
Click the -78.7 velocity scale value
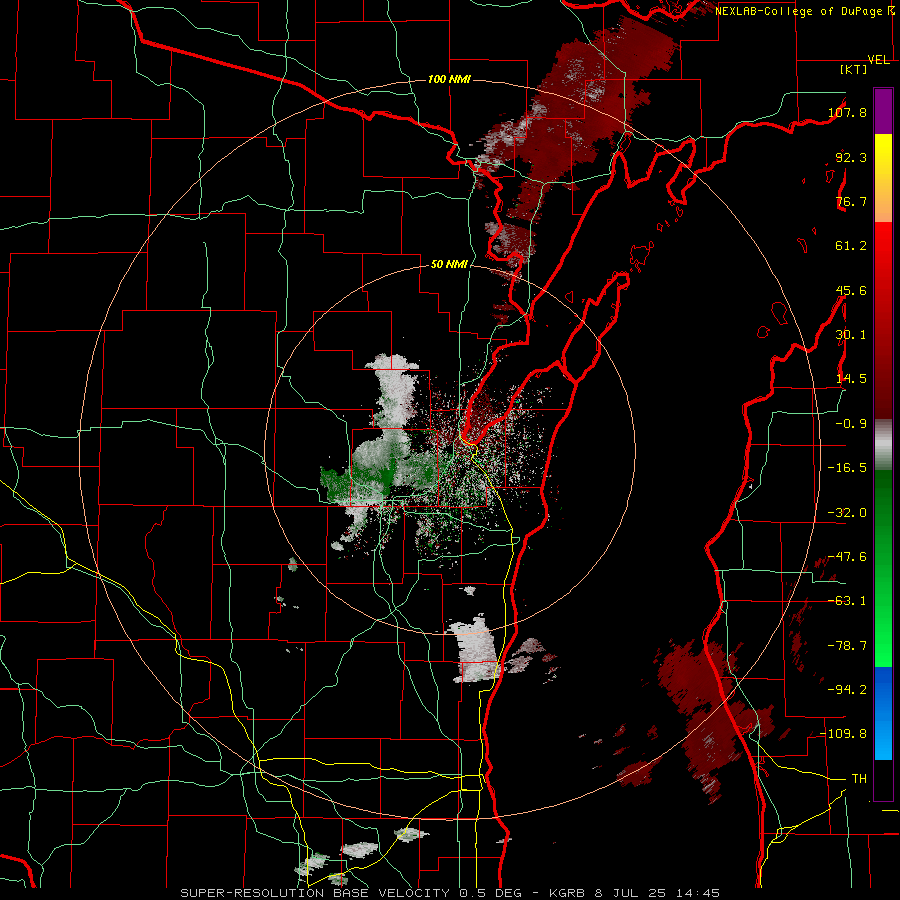point(847,646)
